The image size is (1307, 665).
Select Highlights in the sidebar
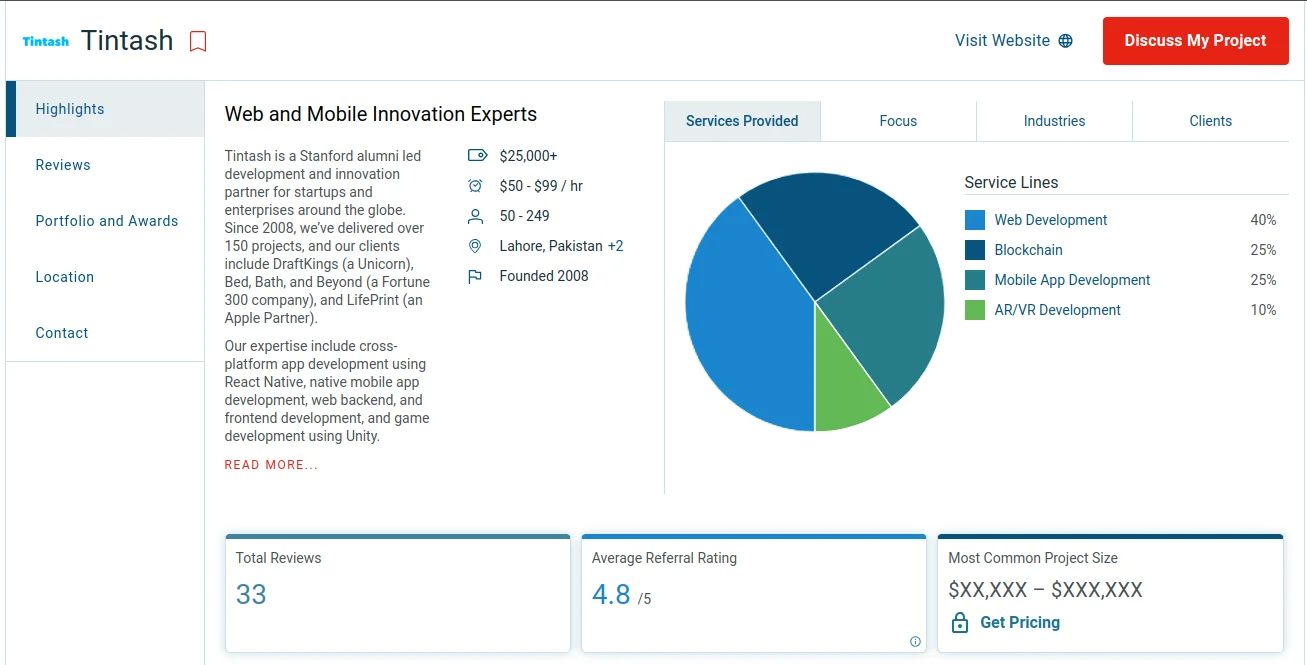105,109
